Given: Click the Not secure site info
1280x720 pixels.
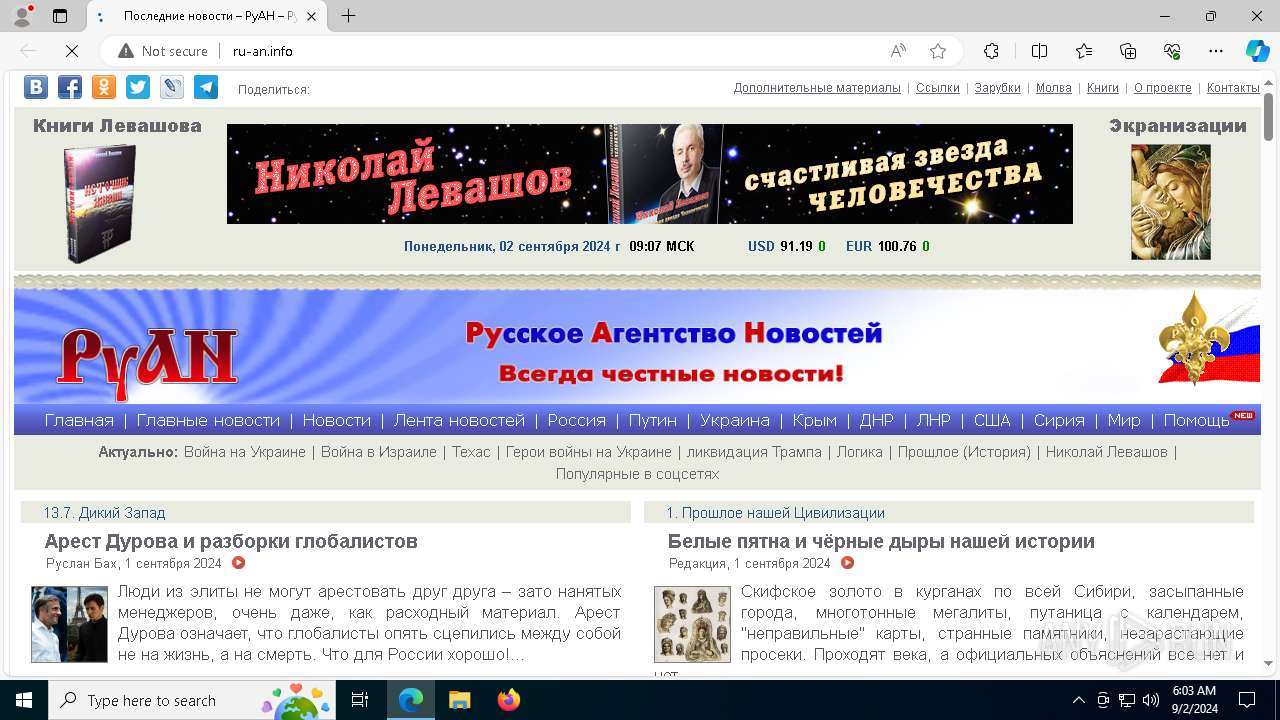Looking at the screenshot, I should coord(162,51).
